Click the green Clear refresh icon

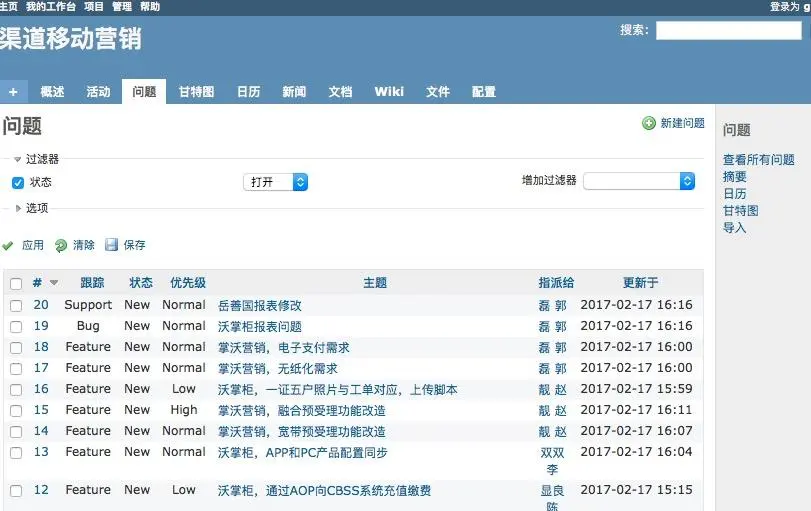pyautogui.click(x=61, y=245)
